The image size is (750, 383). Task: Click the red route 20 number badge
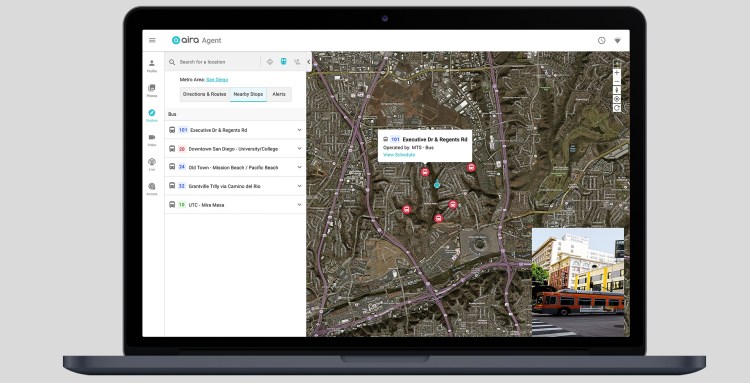(182, 149)
